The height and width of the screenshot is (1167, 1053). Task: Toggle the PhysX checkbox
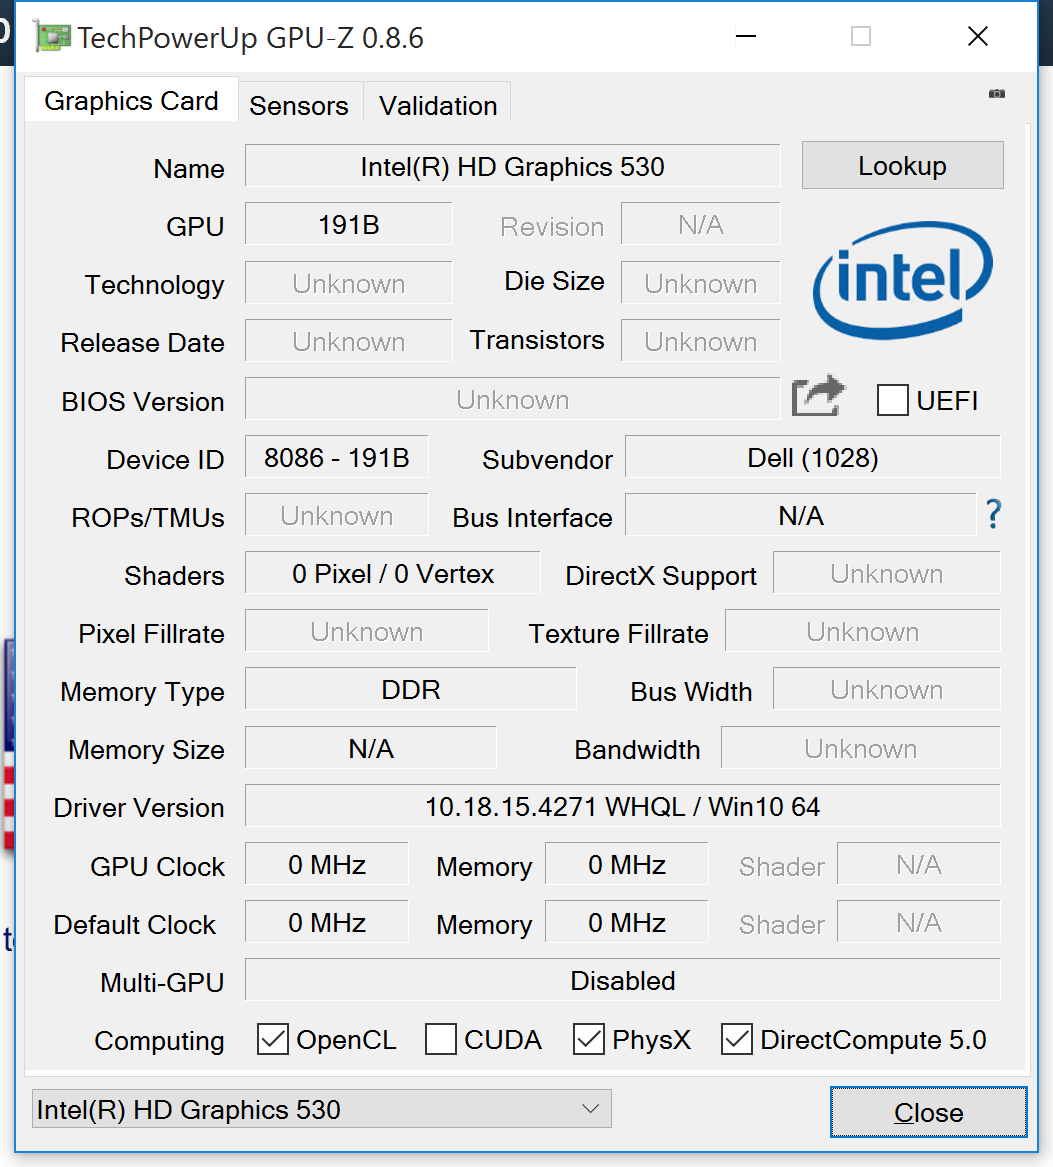coord(589,1039)
